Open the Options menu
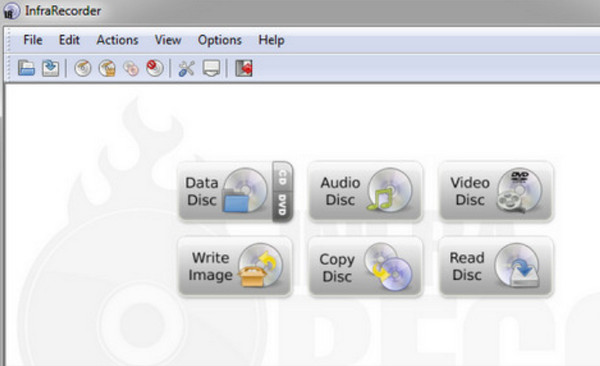Viewport: 600px width, 366px height. [220, 40]
